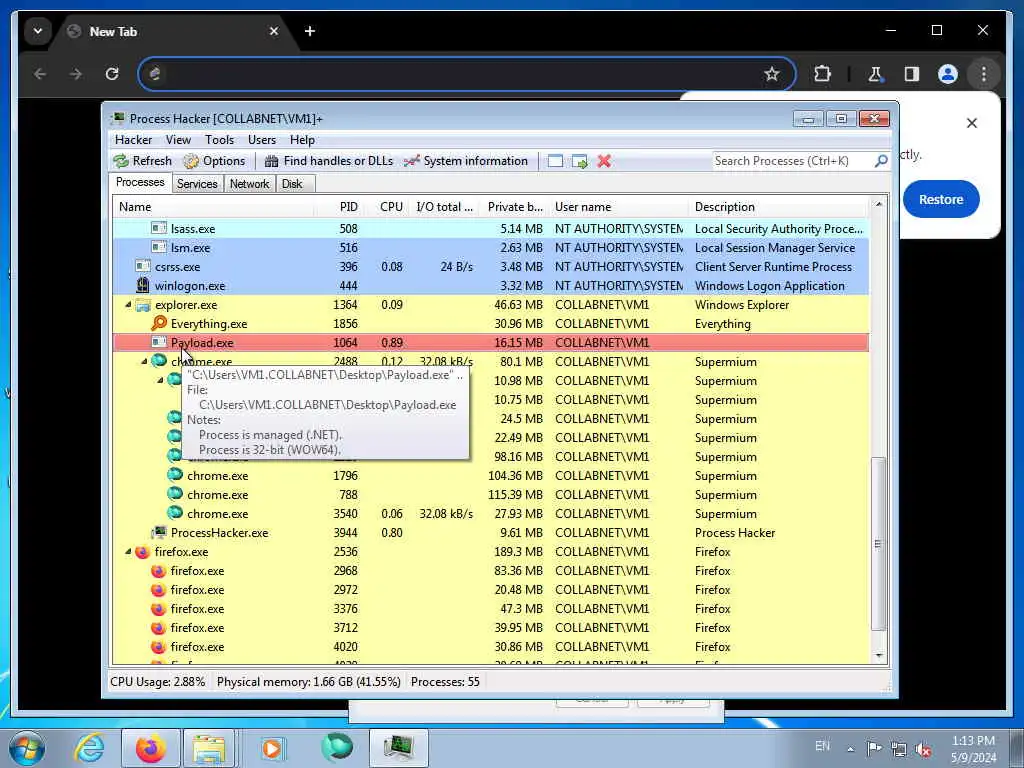
Task: Toggle the Chrome side panel icon
Action: tap(912, 74)
